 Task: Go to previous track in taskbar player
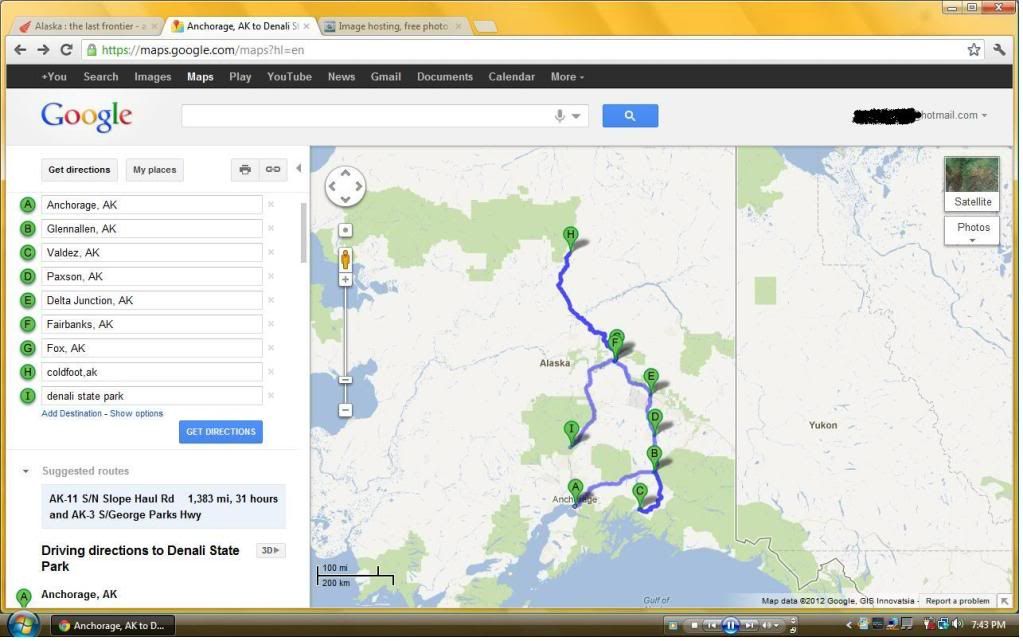click(x=712, y=625)
